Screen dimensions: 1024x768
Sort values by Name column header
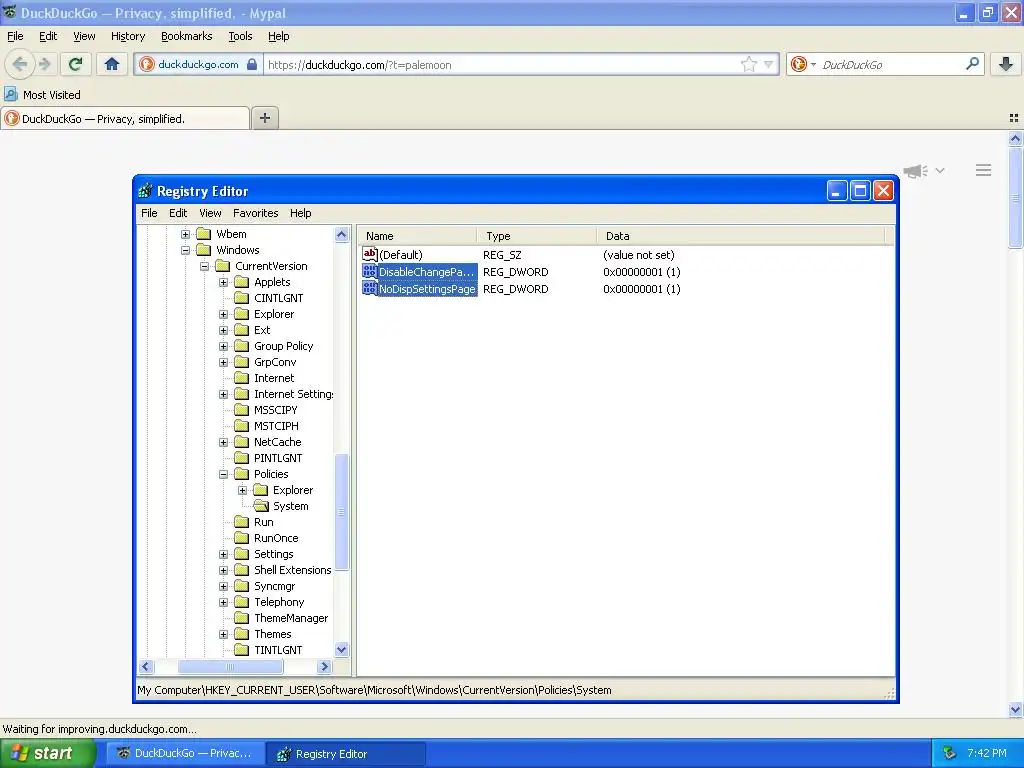pyautogui.click(x=417, y=236)
